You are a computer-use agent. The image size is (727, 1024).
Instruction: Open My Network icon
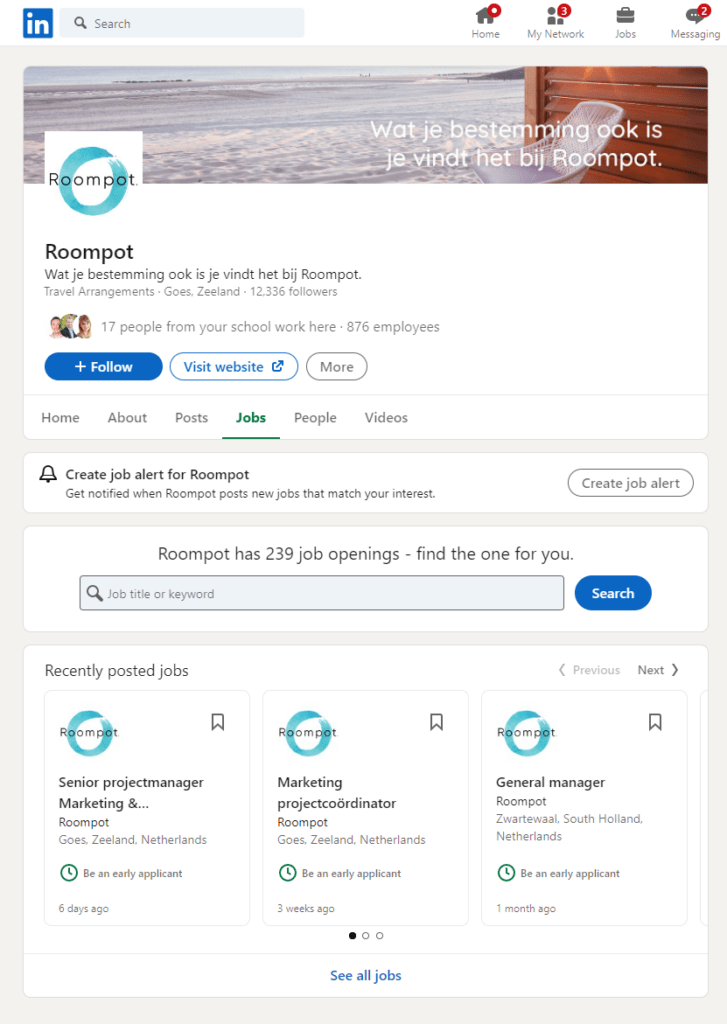point(556,16)
